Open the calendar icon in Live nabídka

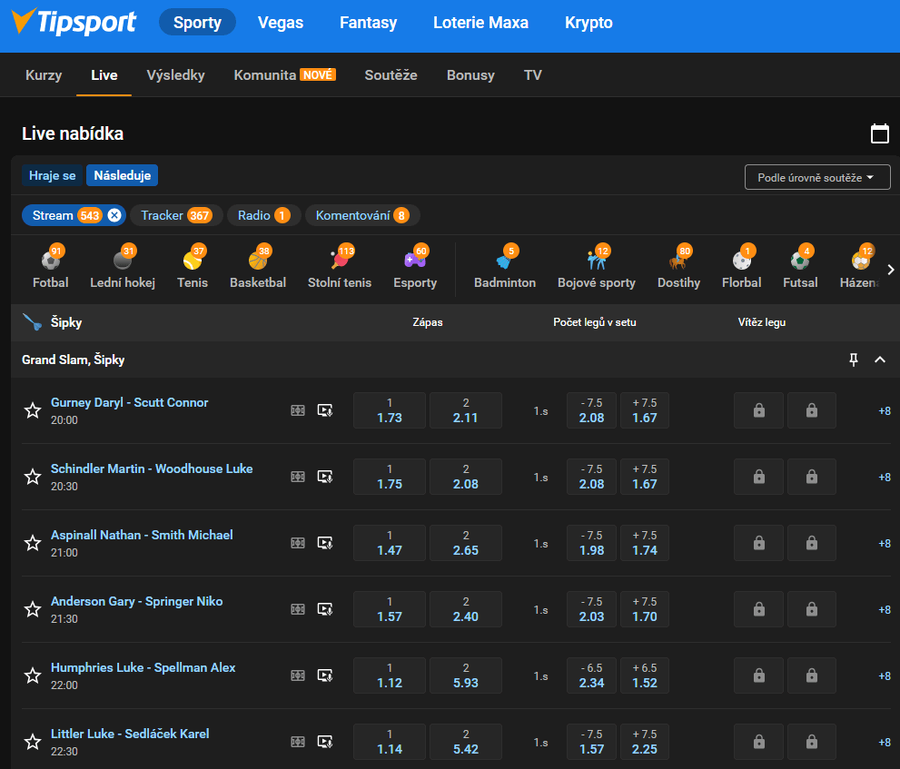coord(880,133)
